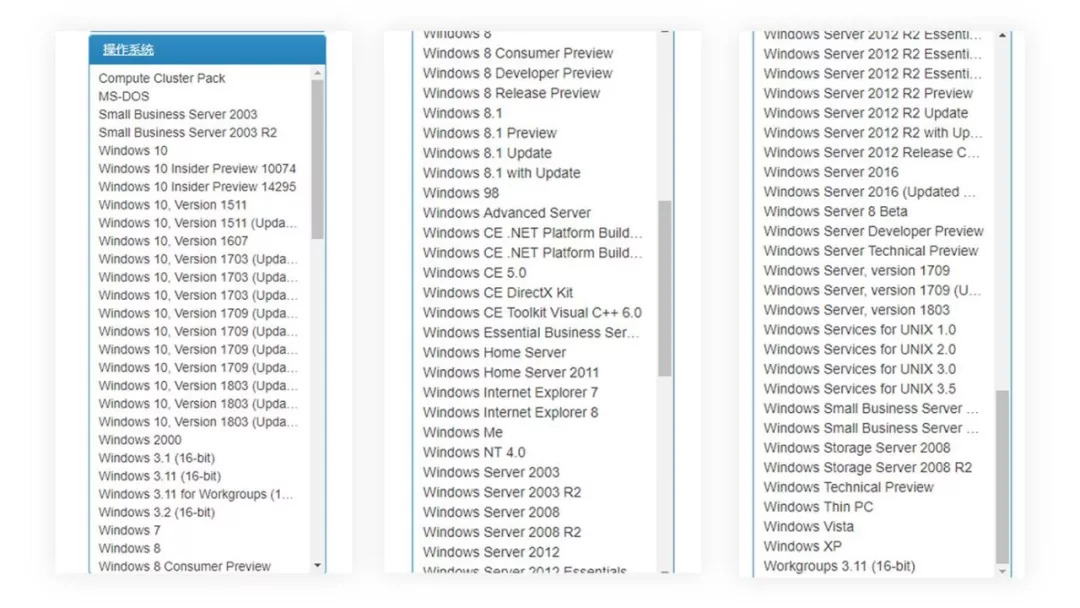The image size is (1080, 608).
Task: Pick "Windows 98"
Action: [461, 193]
